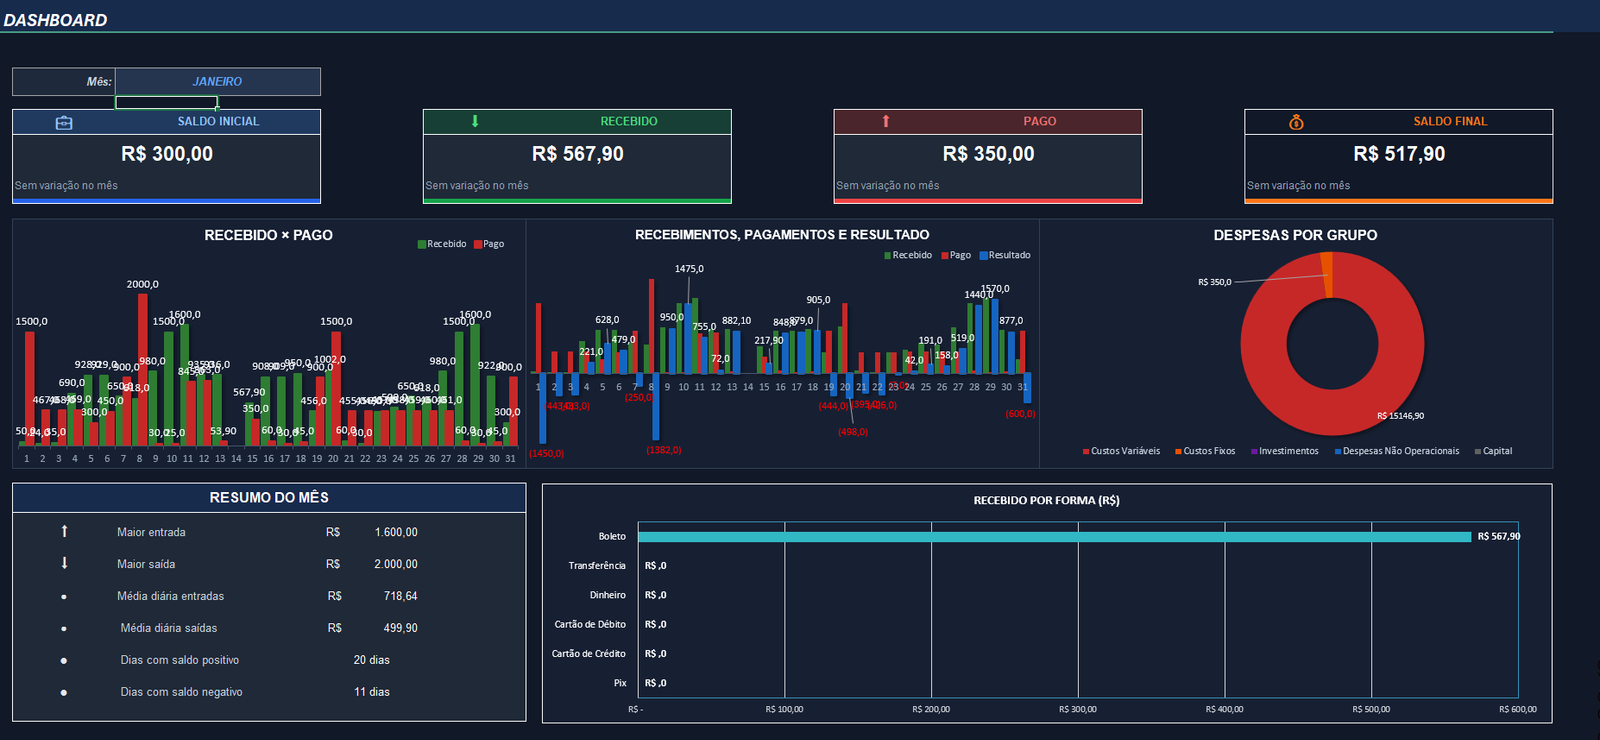Click the R$ 350,00 Pago value

click(989, 154)
